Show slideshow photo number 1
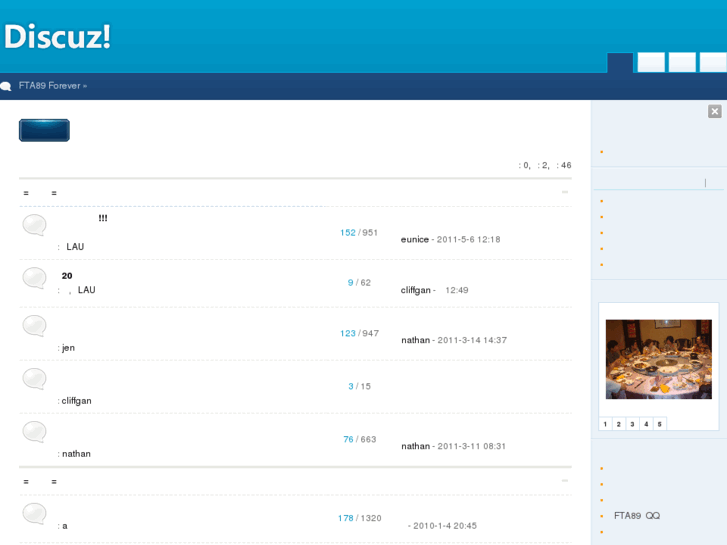The height and width of the screenshot is (545, 727). 605,424
